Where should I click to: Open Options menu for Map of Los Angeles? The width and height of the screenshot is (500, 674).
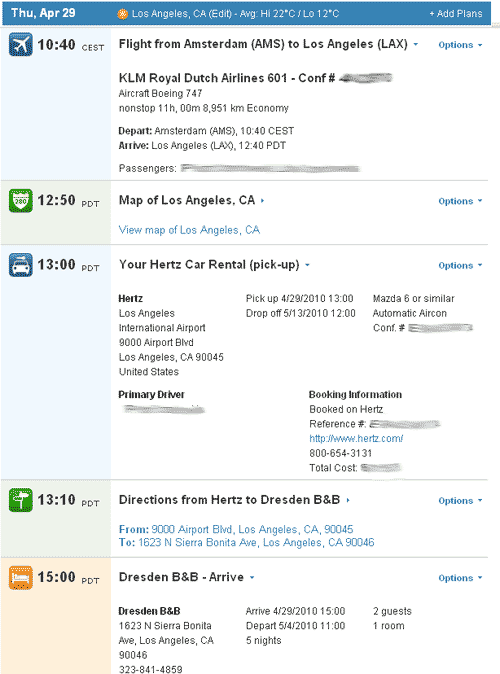[460, 201]
